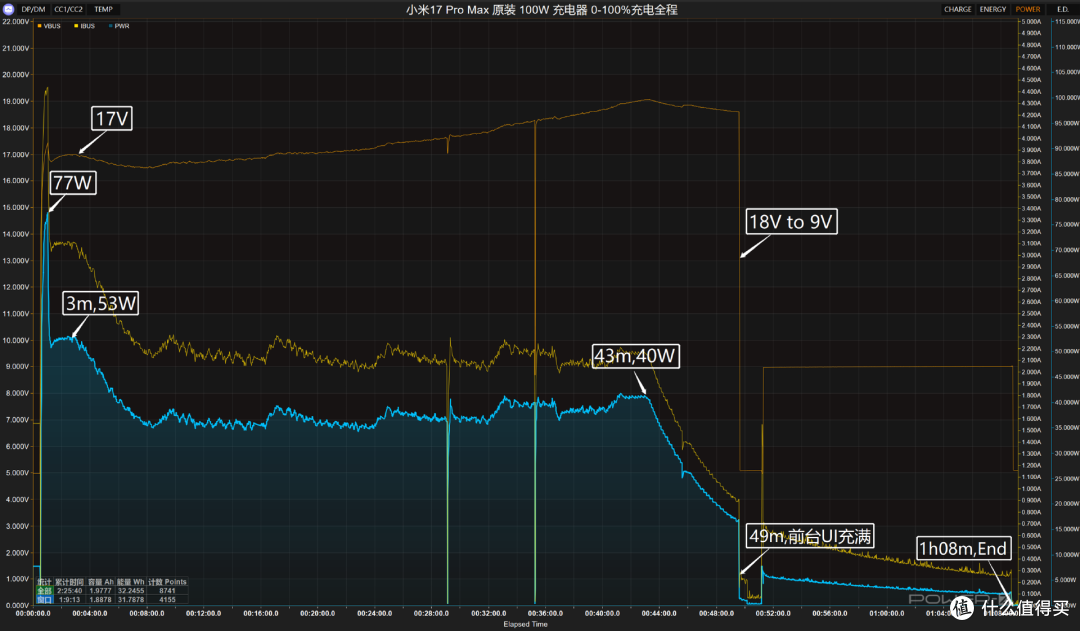Toggle VBUS legend entry
Image resolution: width=1080 pixels, height=631 pixels.
click(x=49, y=26)
